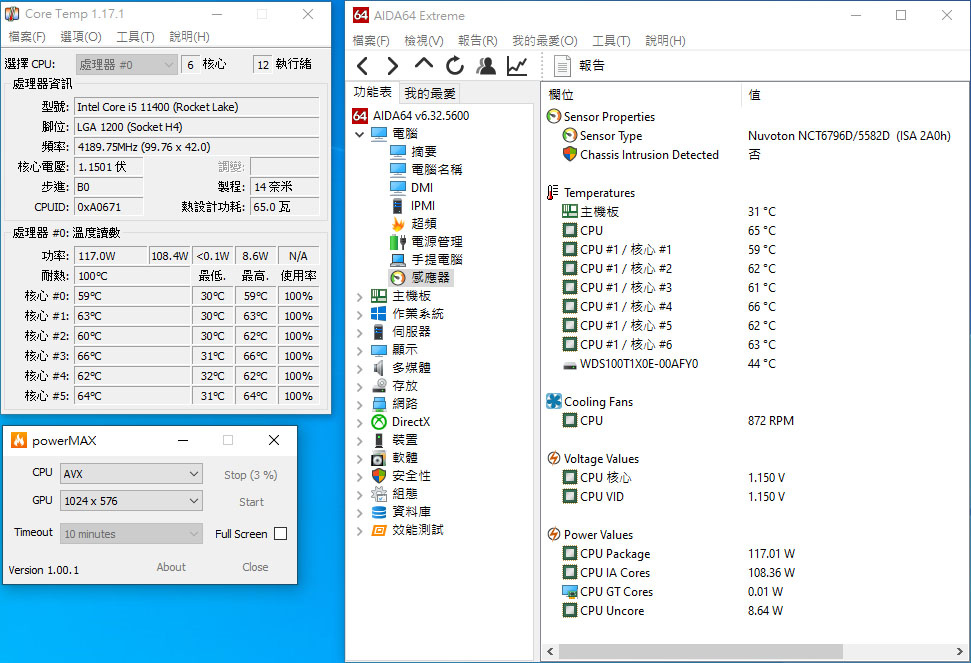Go forward with AIDA64 forward arrow

[393, 66]
